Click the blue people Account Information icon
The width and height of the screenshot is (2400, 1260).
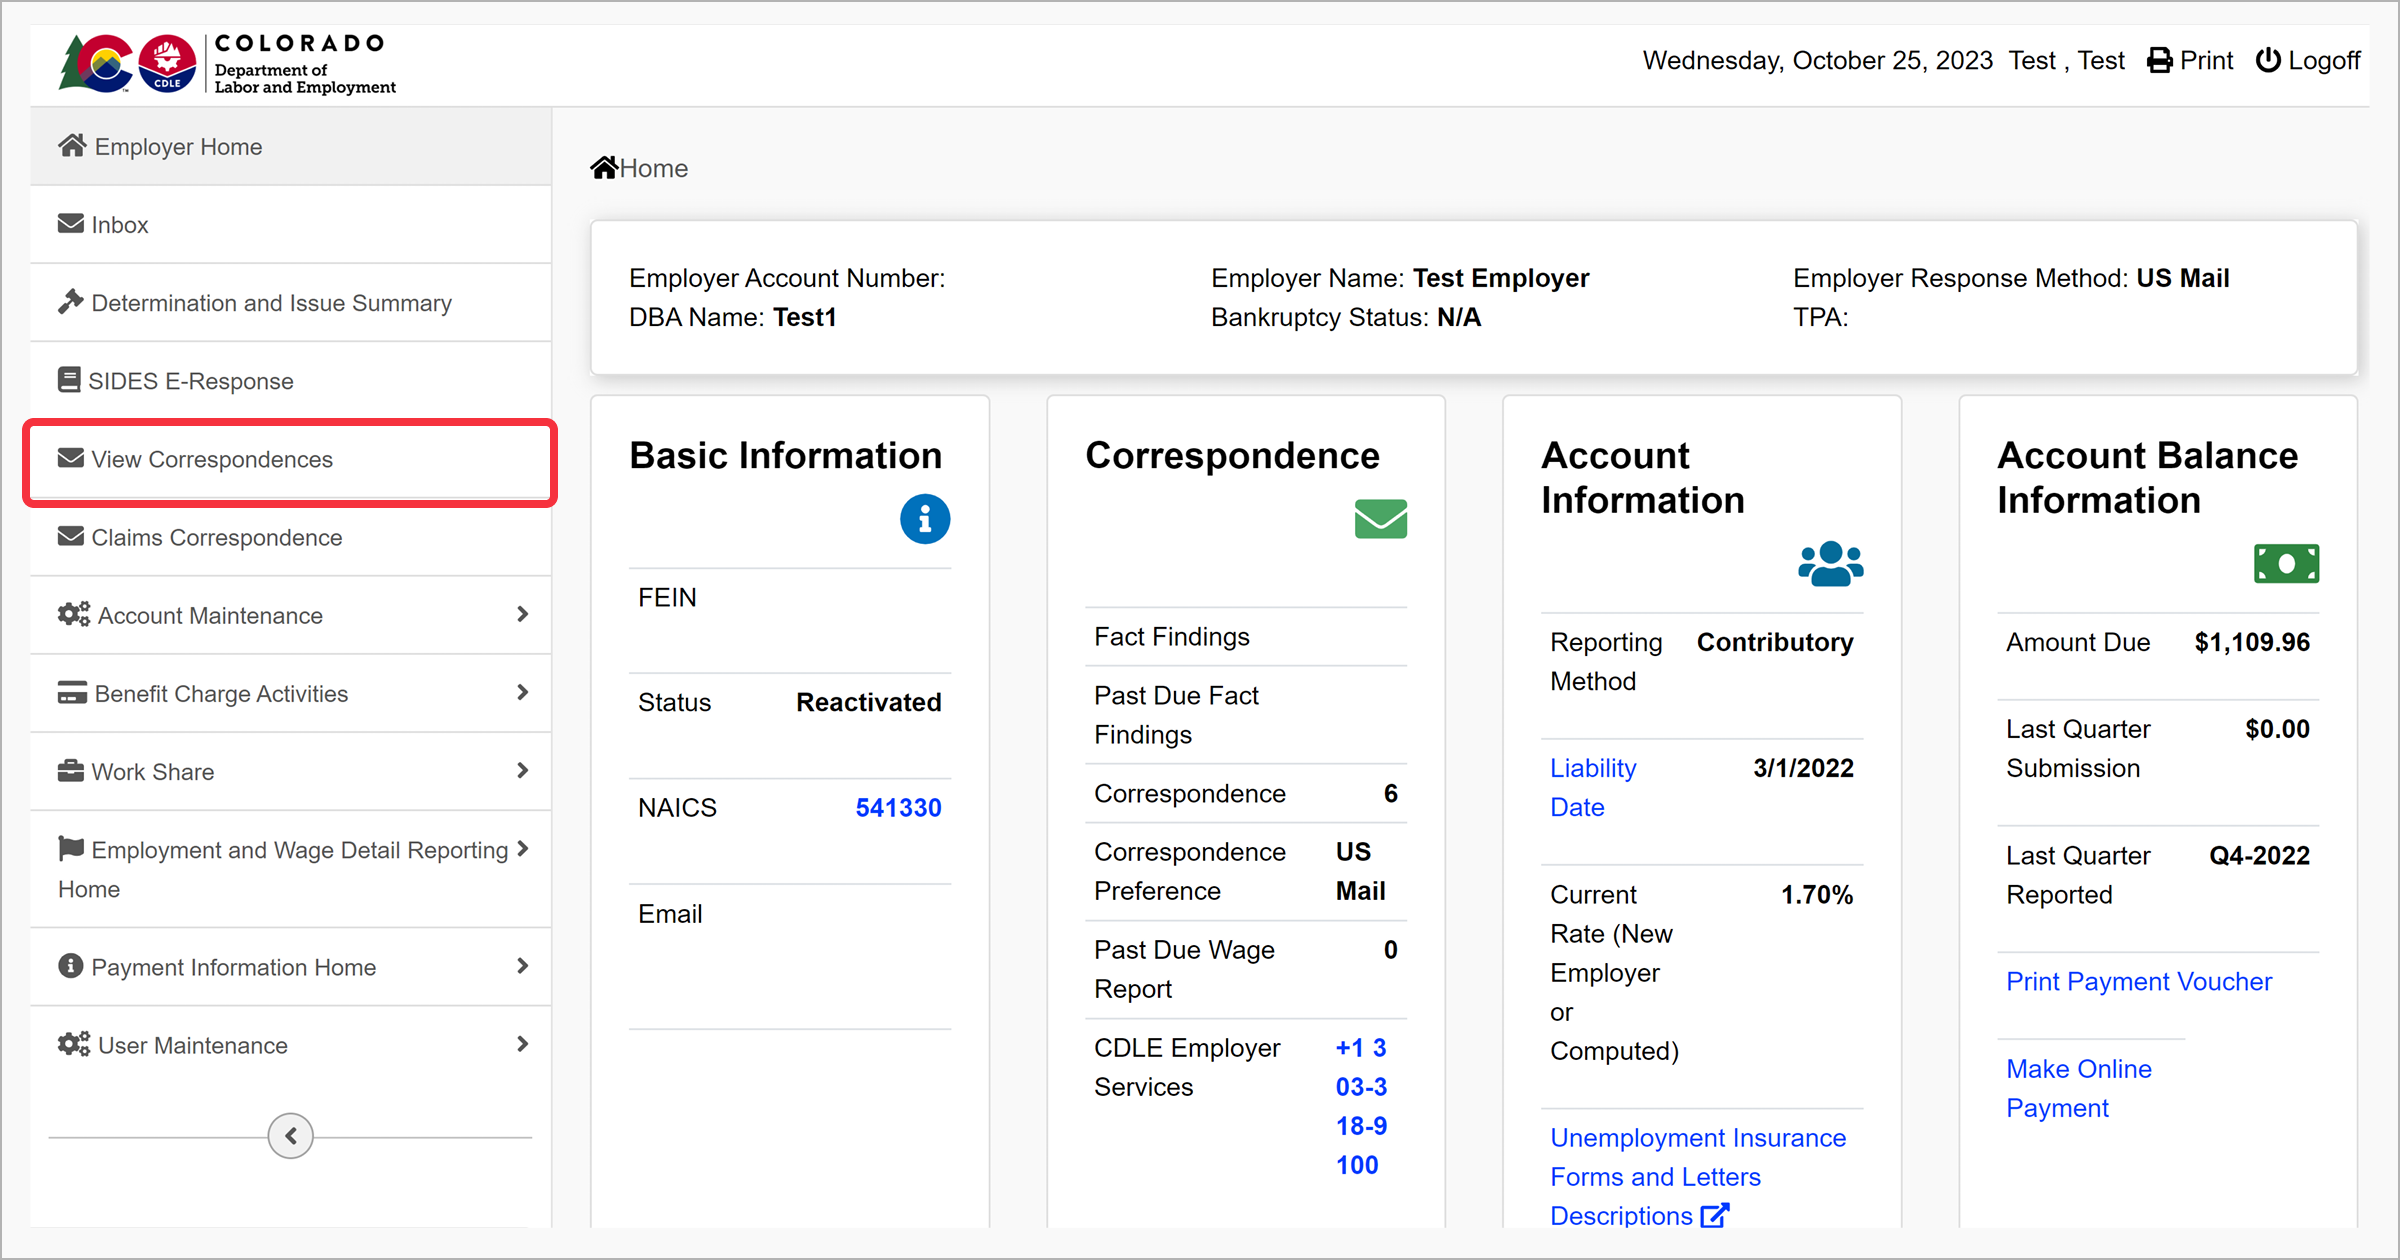click(1830, 564)
